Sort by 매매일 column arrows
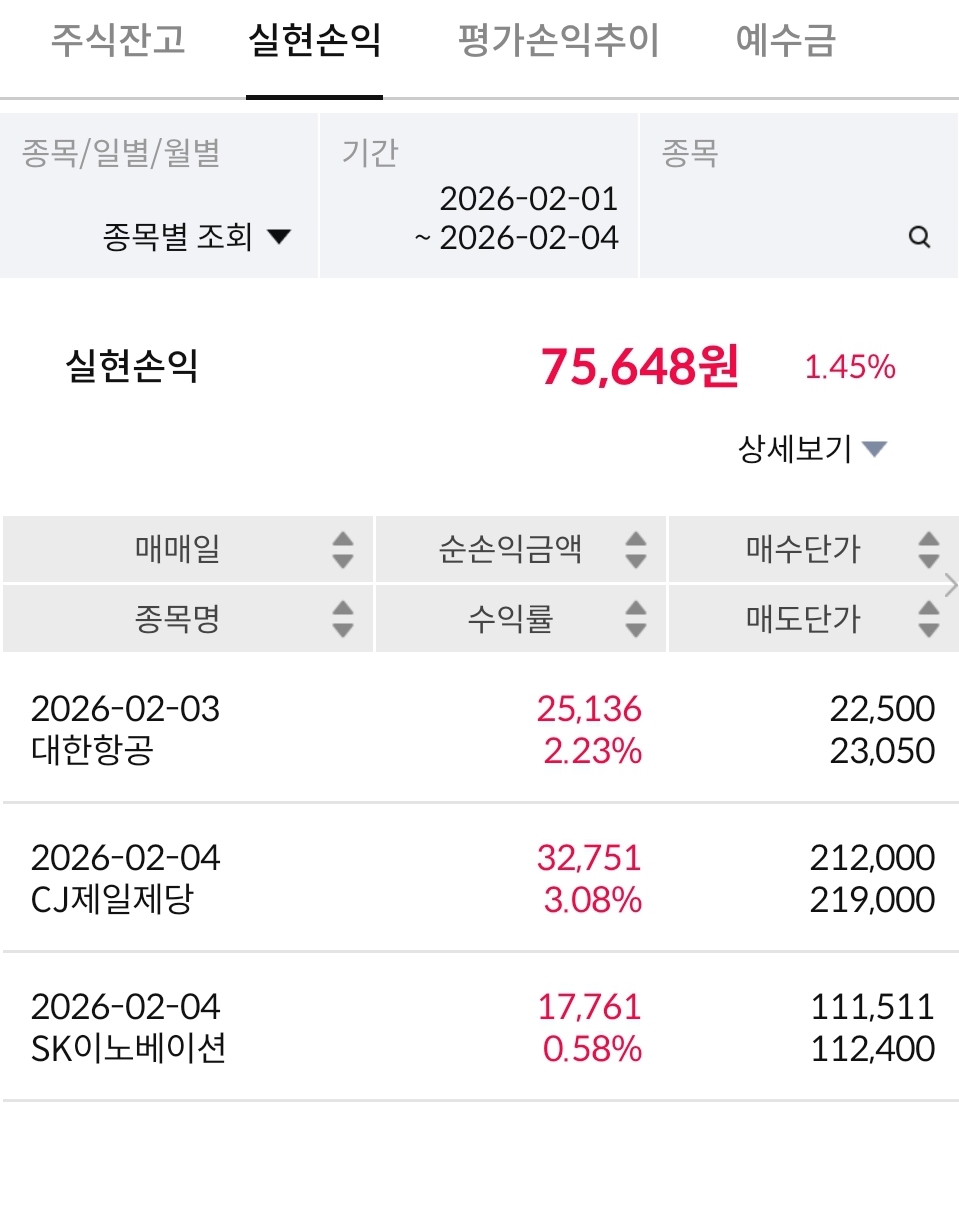 (x=343, y=549)
